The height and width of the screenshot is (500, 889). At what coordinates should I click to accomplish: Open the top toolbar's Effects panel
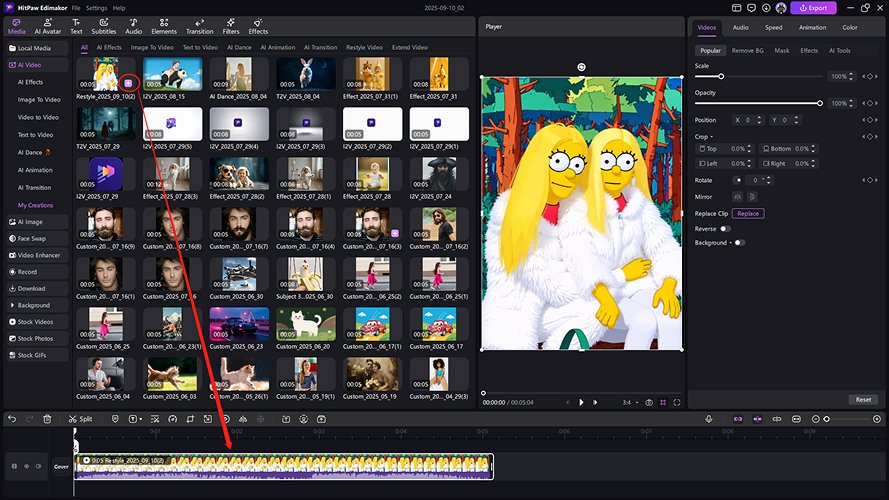[258, 26]
